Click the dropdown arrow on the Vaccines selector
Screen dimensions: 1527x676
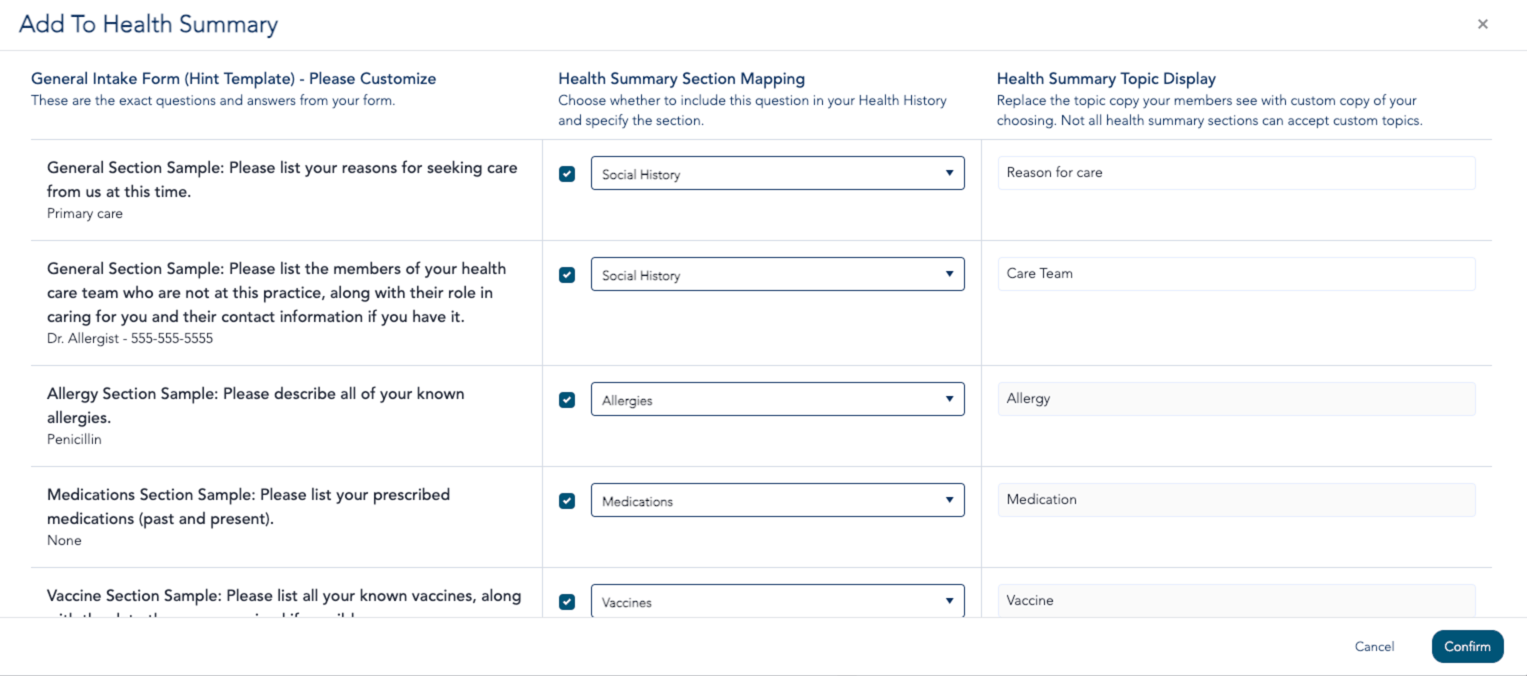coord(950,601)
